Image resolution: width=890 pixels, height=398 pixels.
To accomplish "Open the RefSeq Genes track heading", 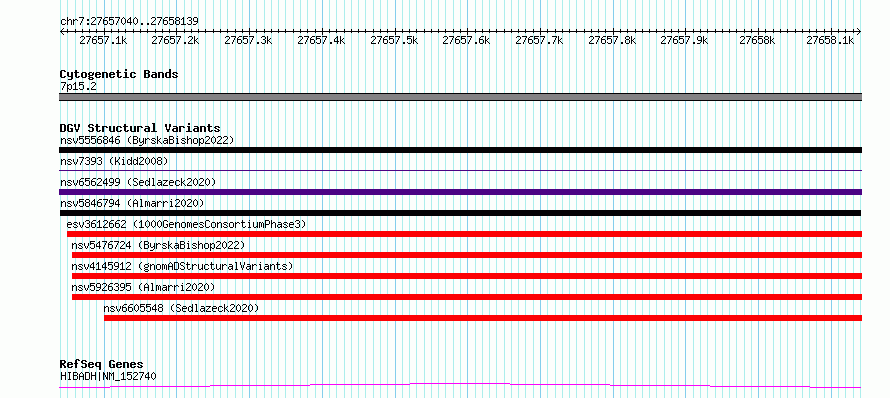I will coord(102,365).
